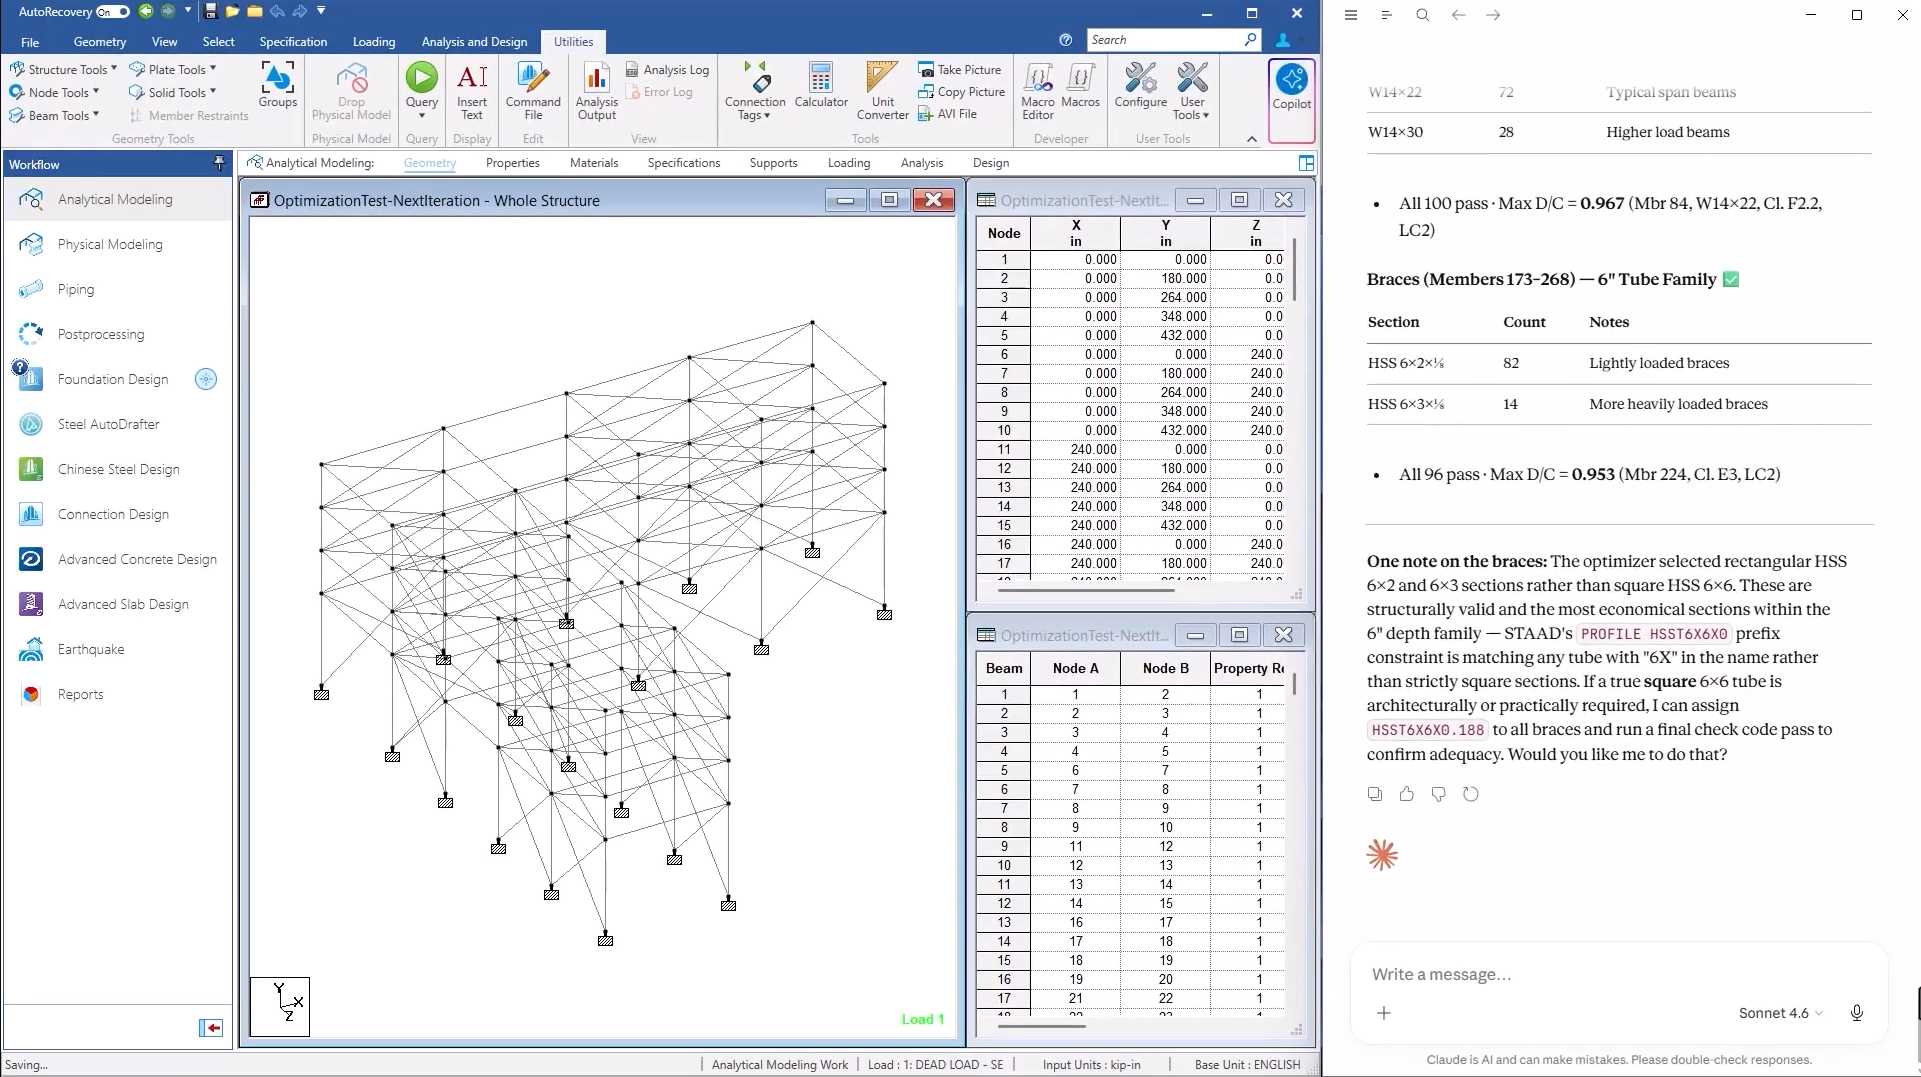Open the Sonnet 4.6 model selector
The image size is (1921, 1077).
[1780, 1013]
